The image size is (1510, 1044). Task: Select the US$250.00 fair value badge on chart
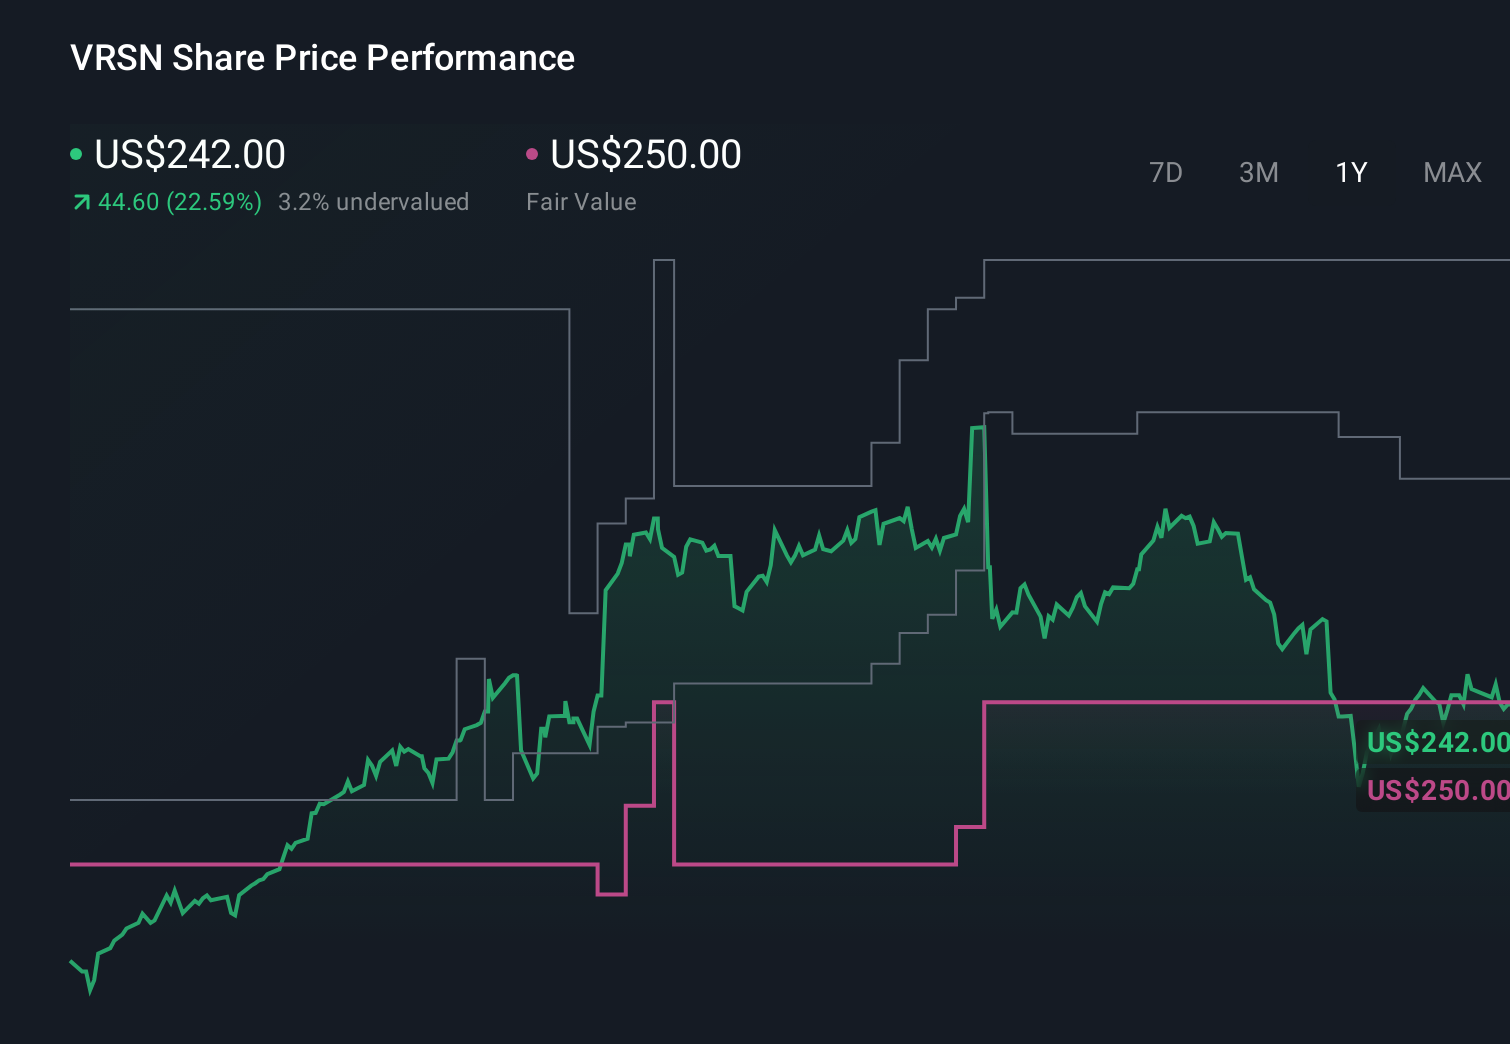click(1437, 790)
